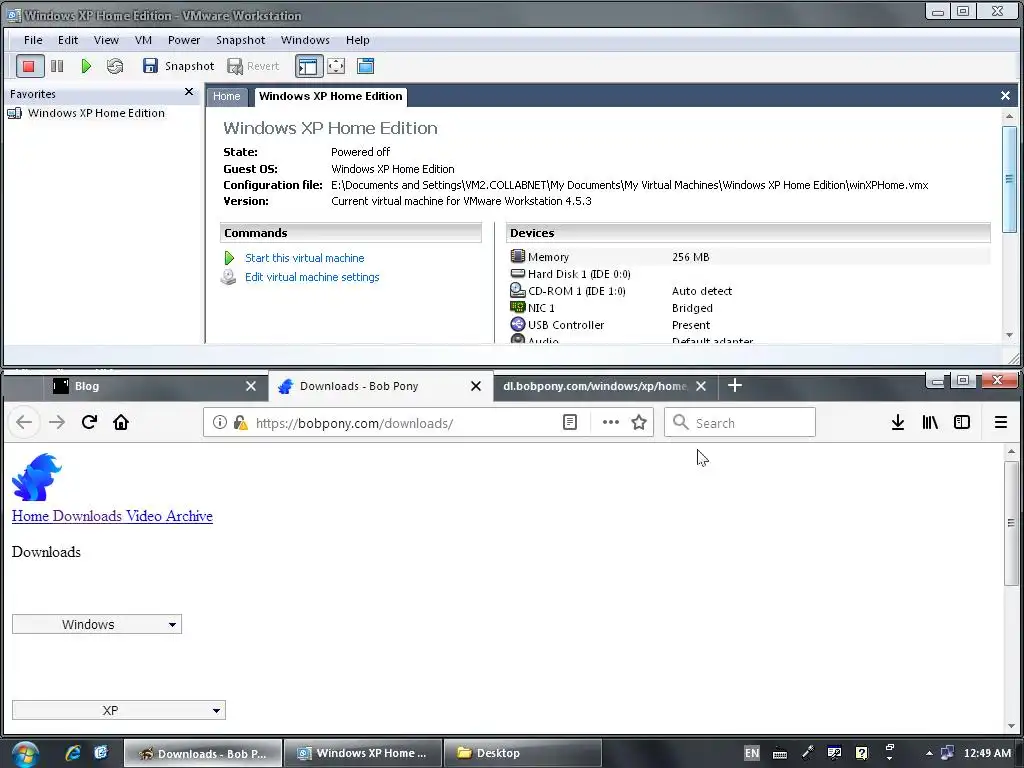Click the browser Back arrow

[x=24, y=422]
